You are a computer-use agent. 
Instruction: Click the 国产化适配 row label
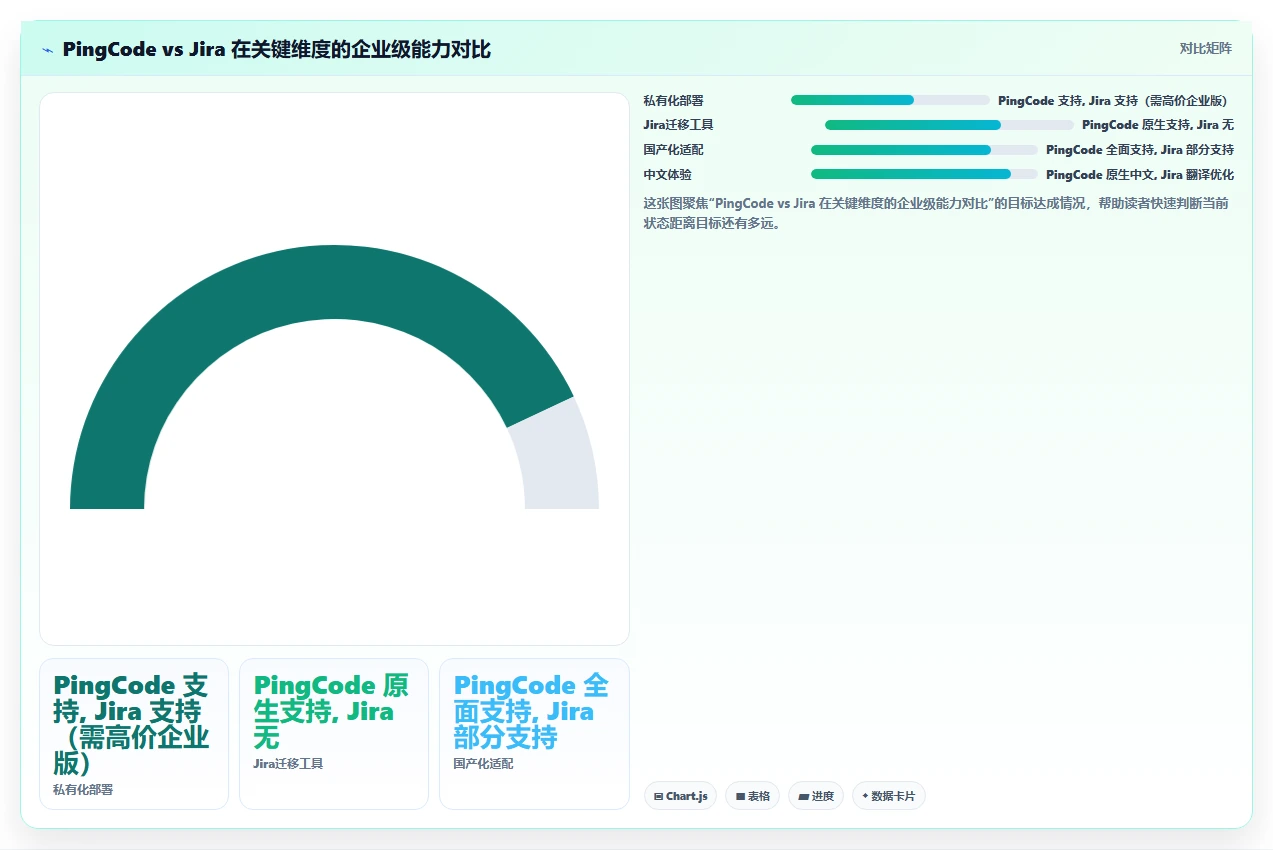tap(673, 150)
